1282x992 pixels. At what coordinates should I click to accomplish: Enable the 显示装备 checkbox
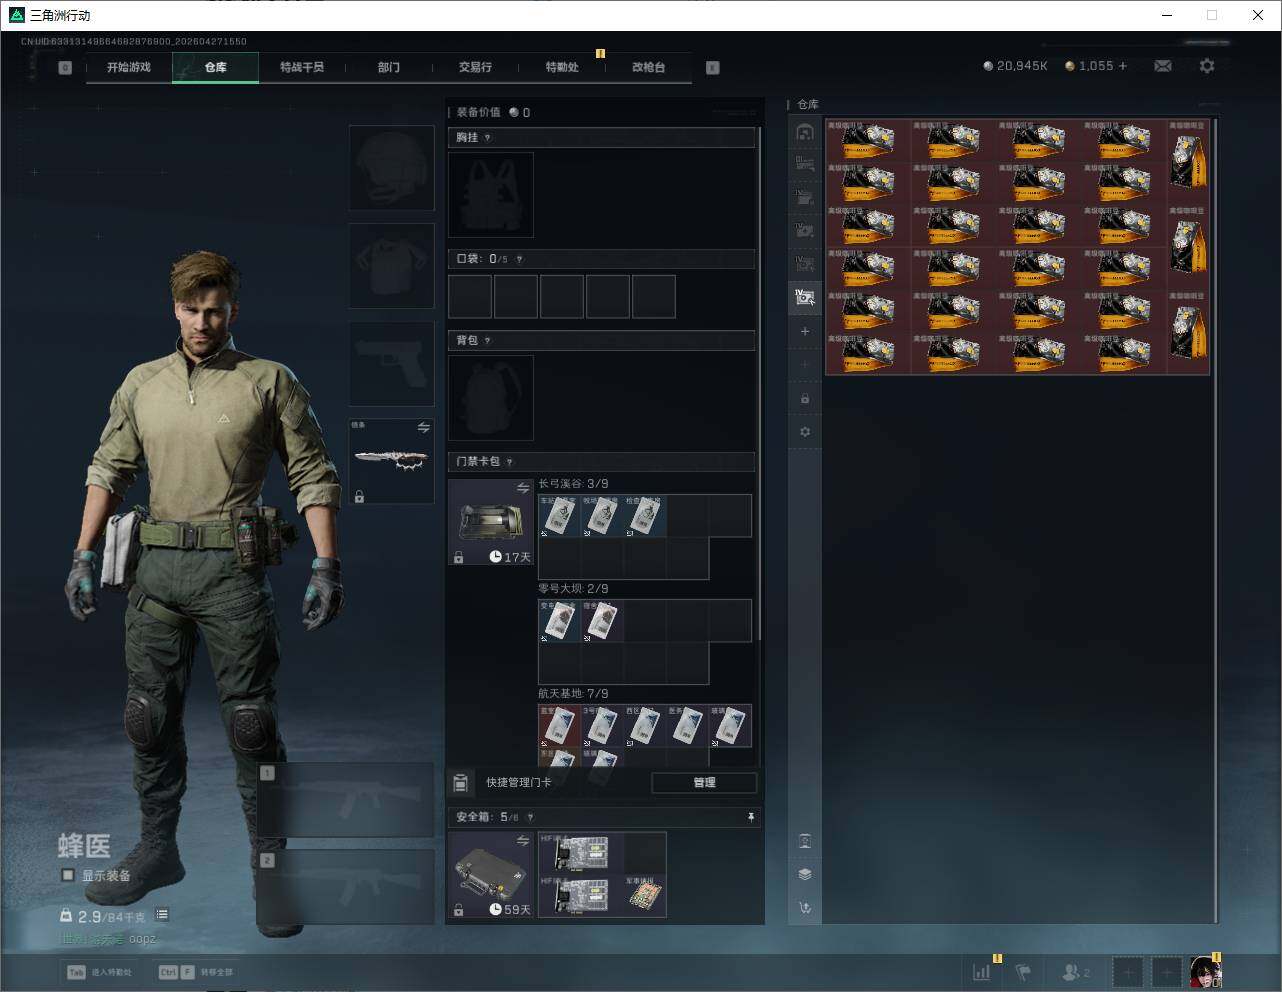click(68, 875)
